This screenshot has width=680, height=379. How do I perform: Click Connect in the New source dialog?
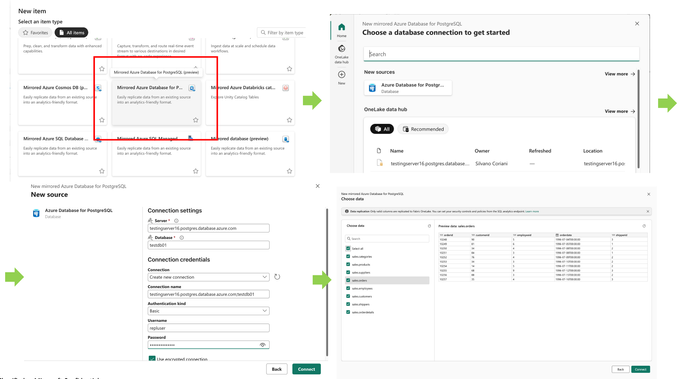pyautogui.click(x=307, y=369)
